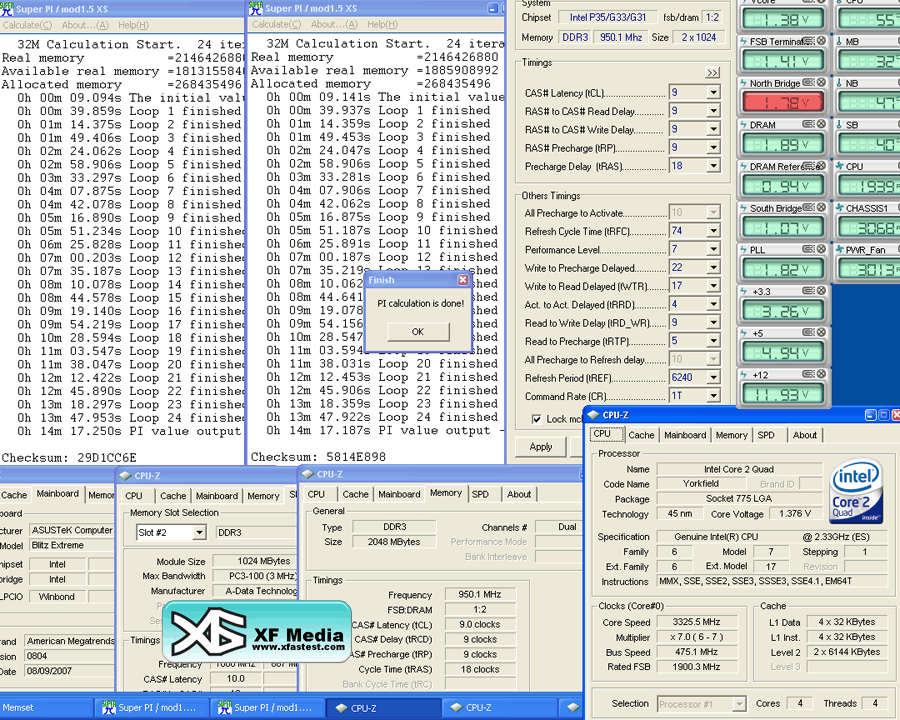Switch to SPD tab in front CPU-Z window

(x=766, y=435)
